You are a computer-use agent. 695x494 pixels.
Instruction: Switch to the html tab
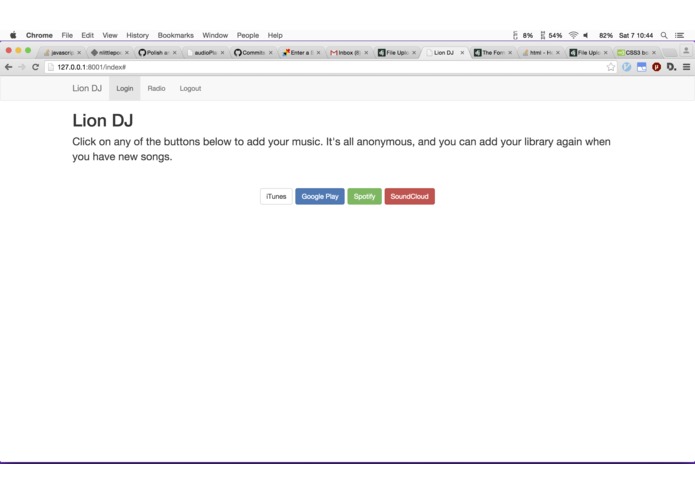[x=539, y=52]
